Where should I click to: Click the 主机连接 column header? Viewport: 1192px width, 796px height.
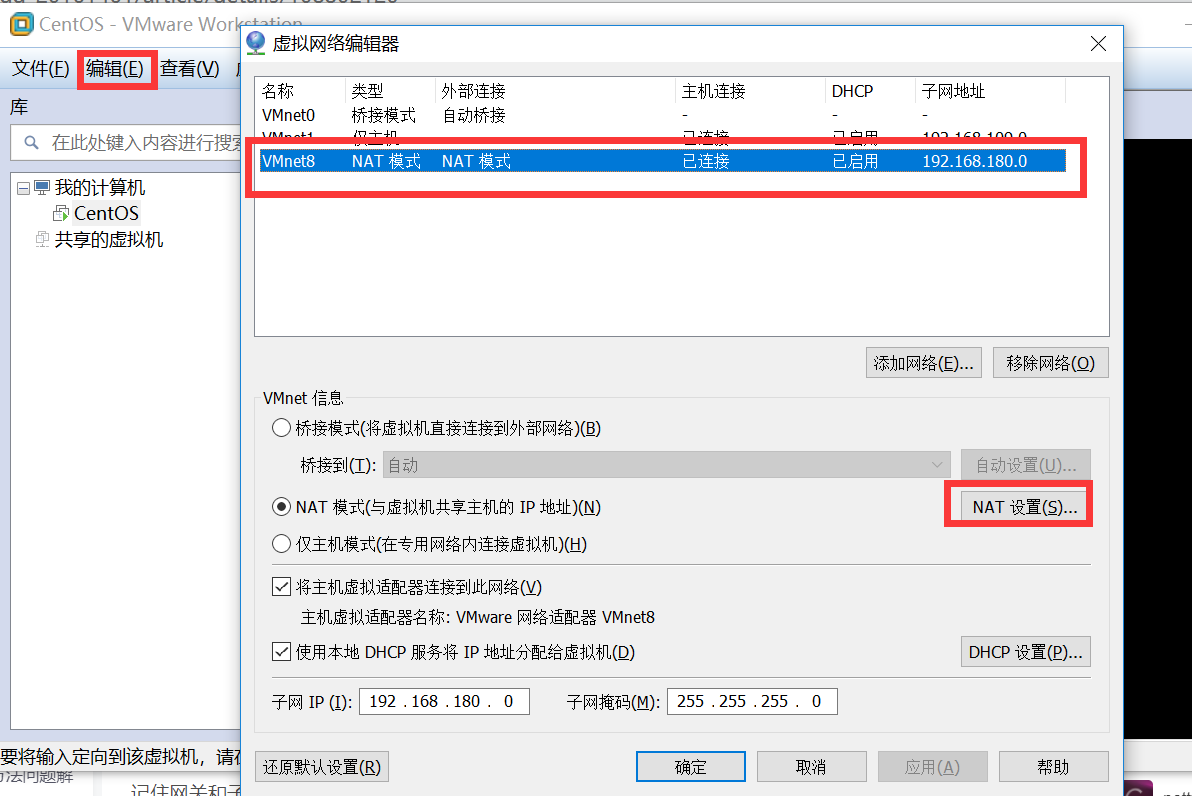tap(750, 91)
